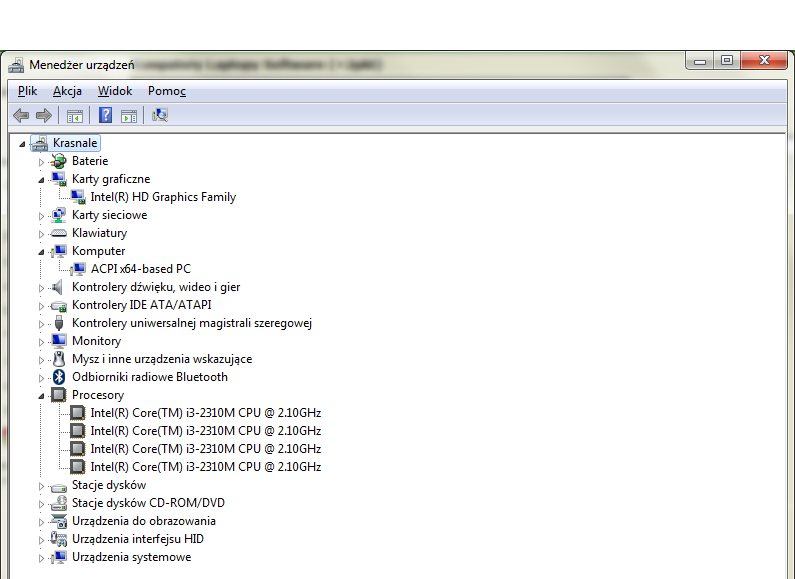
Task: Click the show/hide console tree icon
Action: coord(75,116)
